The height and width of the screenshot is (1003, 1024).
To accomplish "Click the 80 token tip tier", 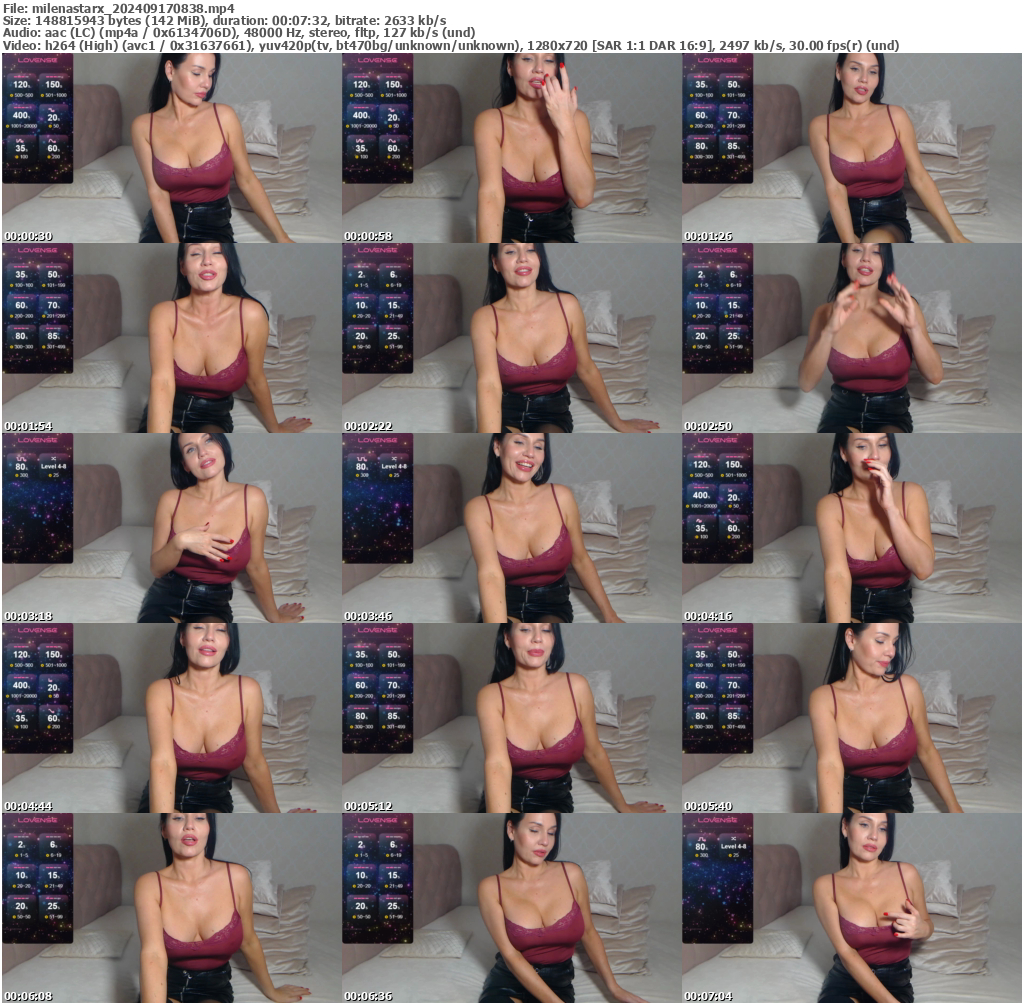I will pyautogui.click(x=700, y=146).
